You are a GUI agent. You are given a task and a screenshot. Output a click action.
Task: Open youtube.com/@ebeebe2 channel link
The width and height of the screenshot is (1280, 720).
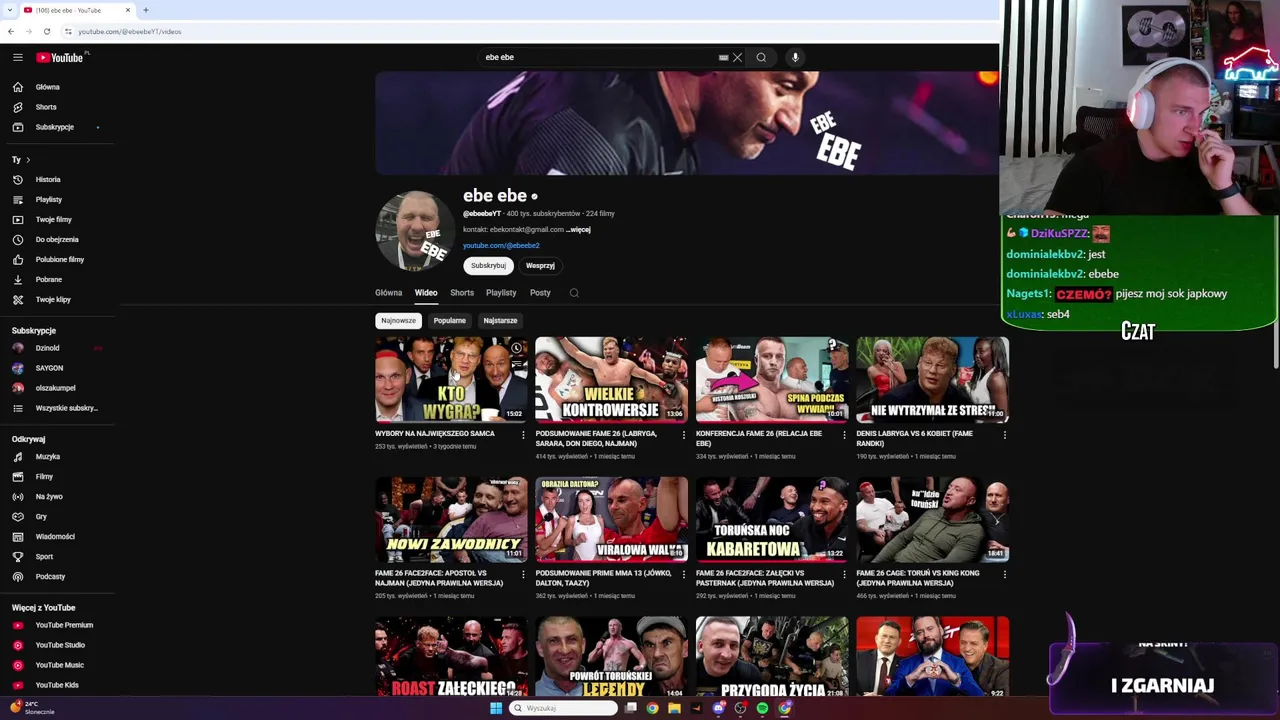(x=501, y=246)
